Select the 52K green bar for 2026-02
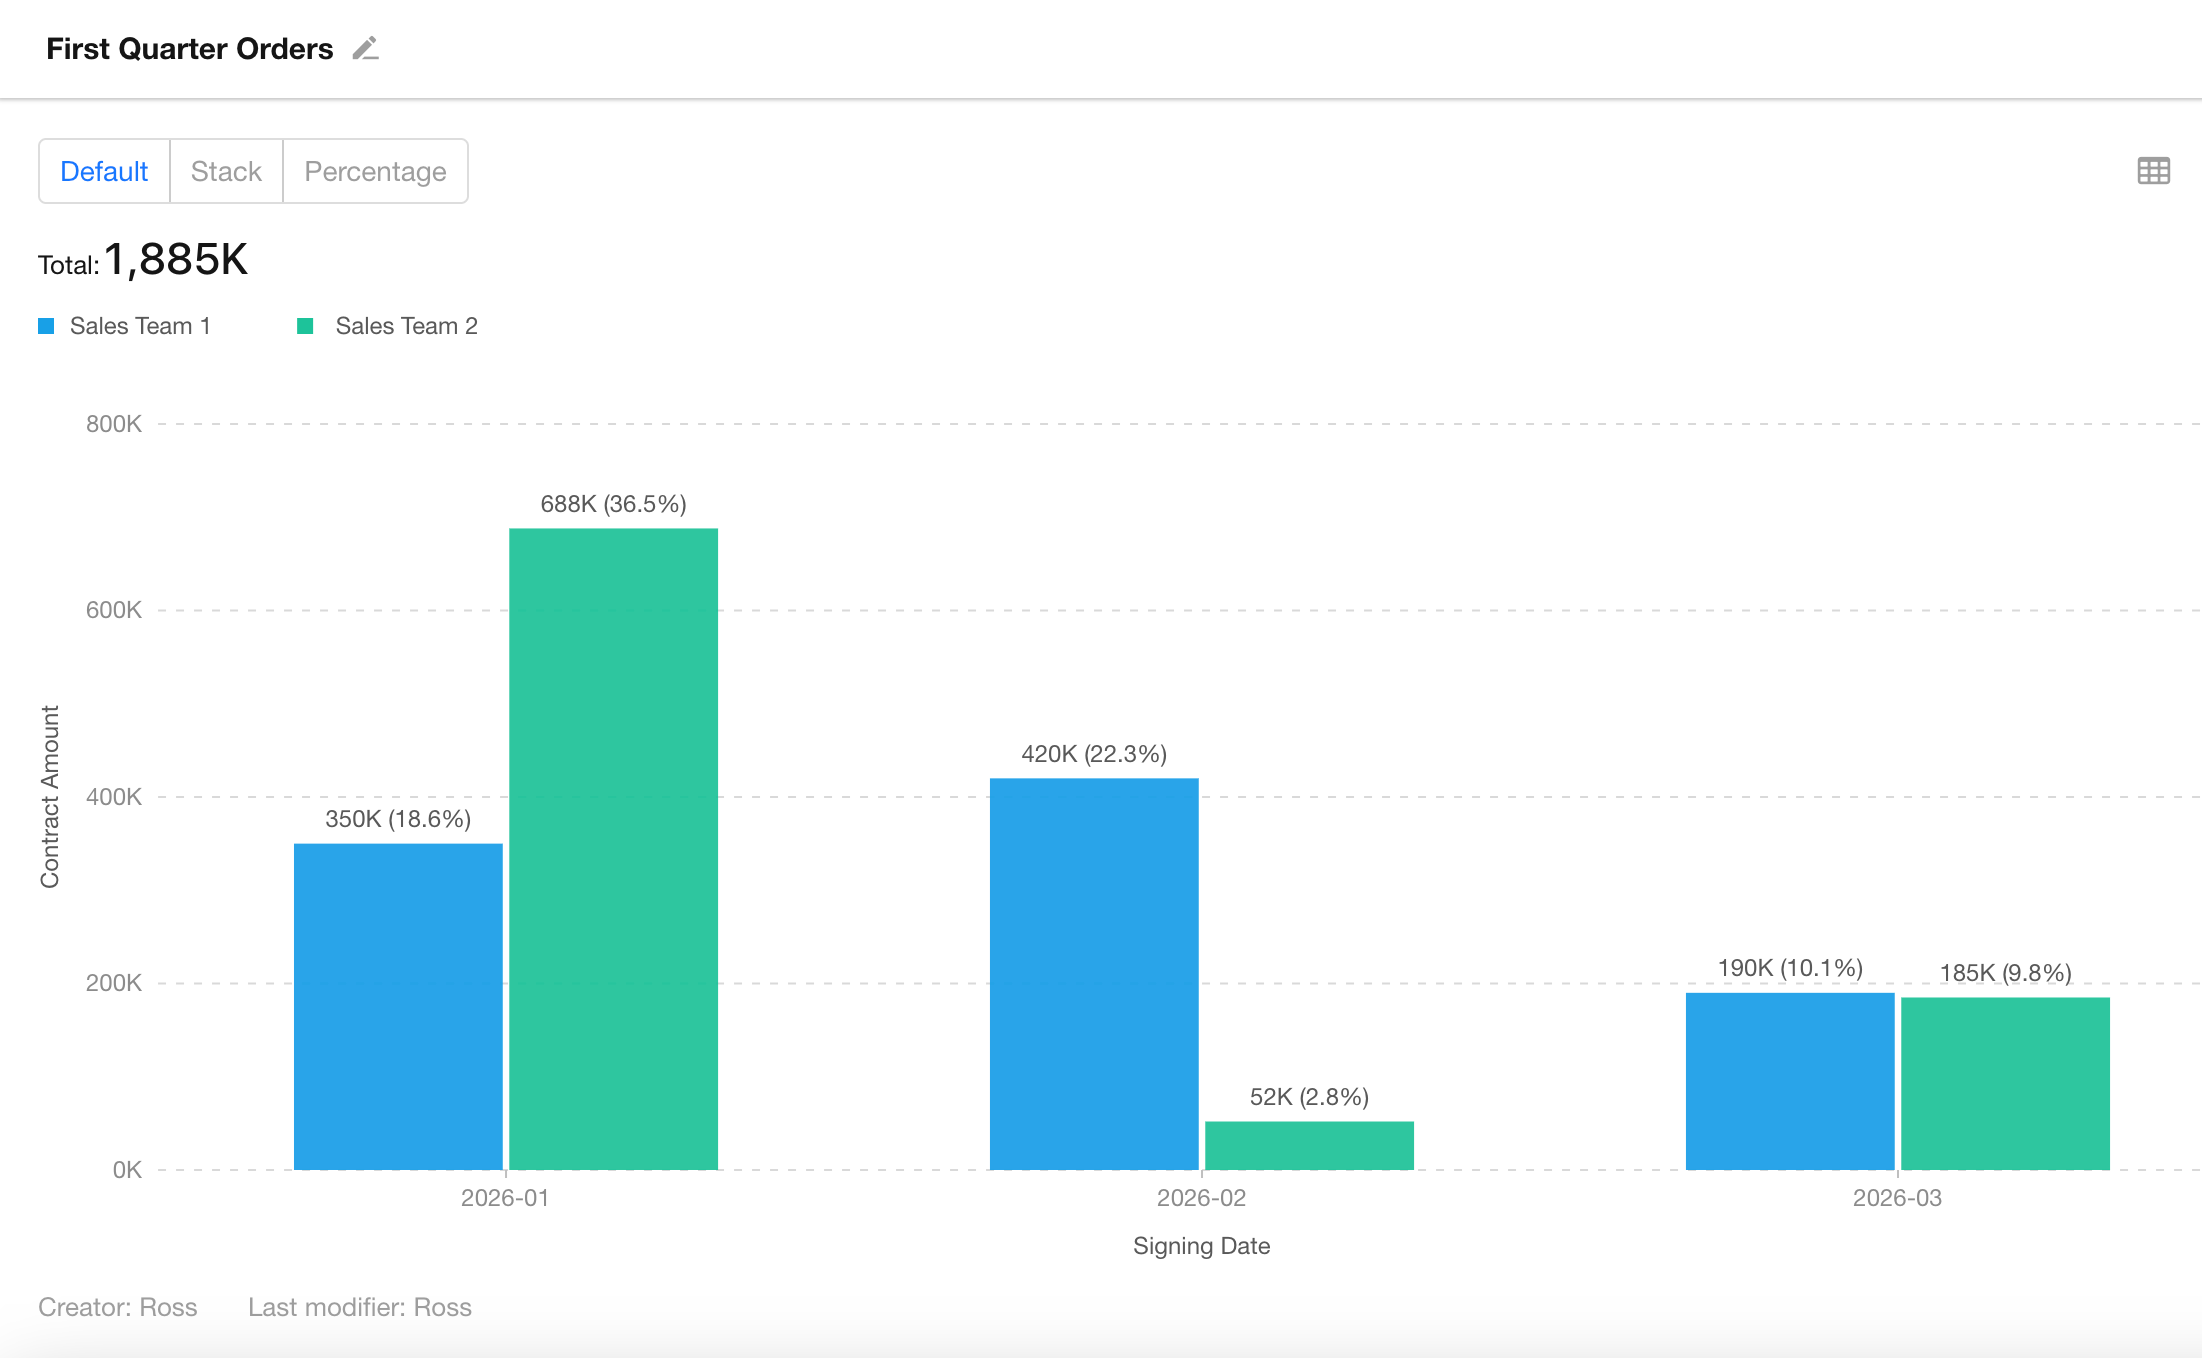 pyautogui.click(x=1309, y=1145)
